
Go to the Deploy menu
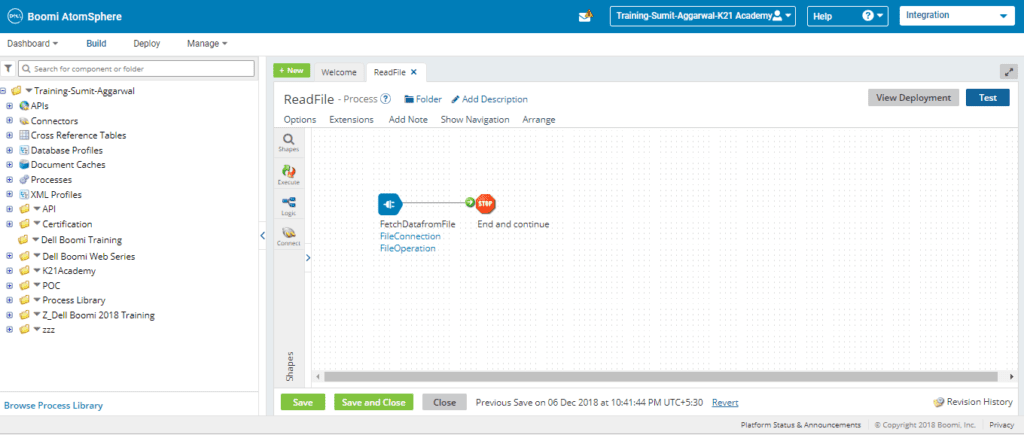[x=146, y=44]
